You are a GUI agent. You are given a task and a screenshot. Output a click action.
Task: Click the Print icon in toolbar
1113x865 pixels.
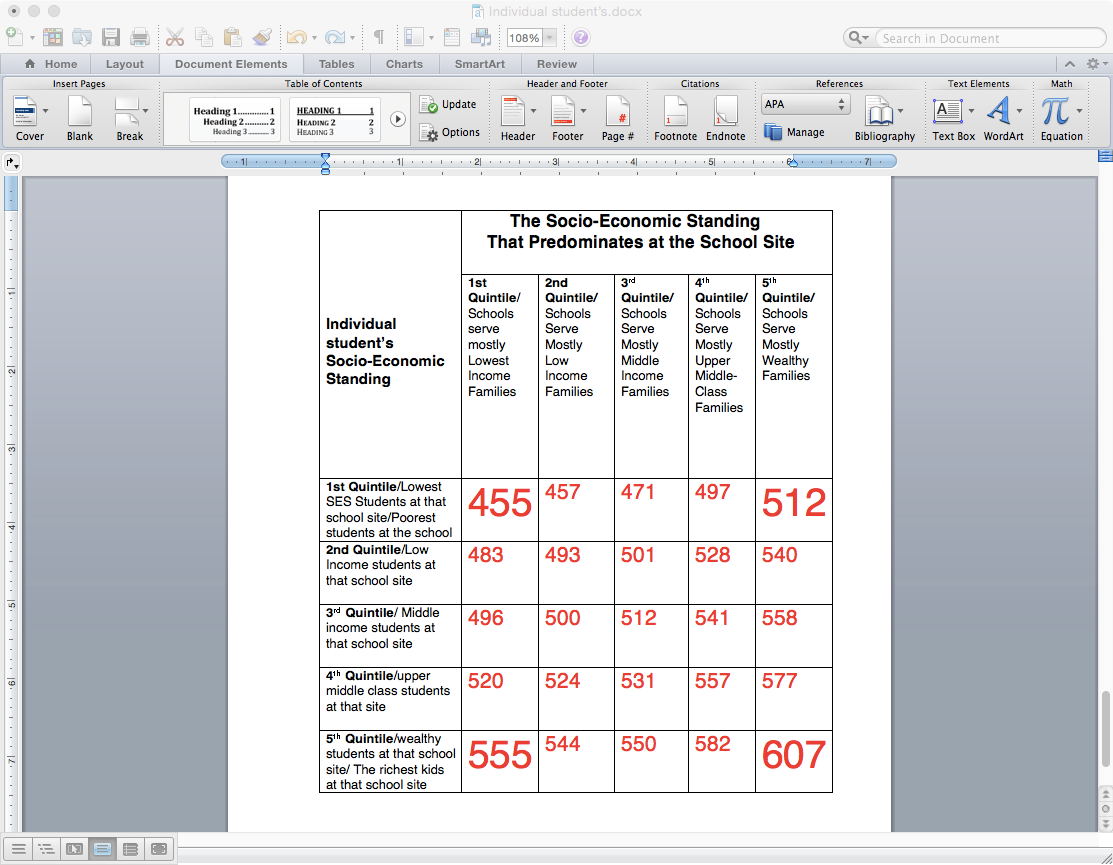140,37
